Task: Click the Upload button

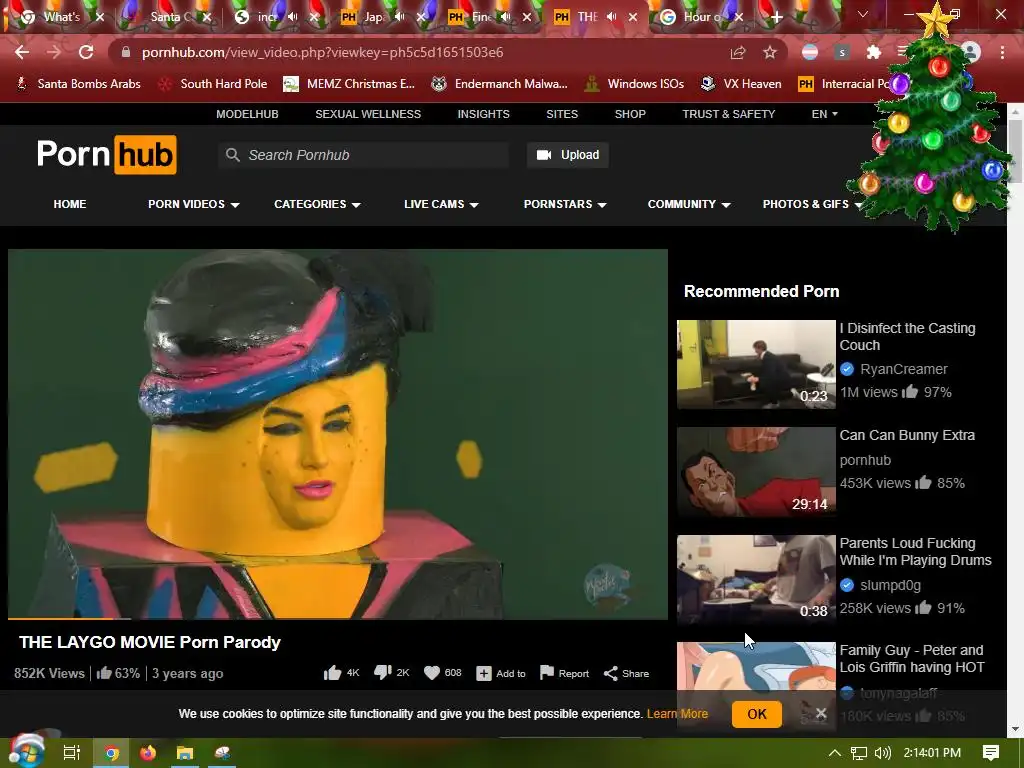Action: coord(568,155)
